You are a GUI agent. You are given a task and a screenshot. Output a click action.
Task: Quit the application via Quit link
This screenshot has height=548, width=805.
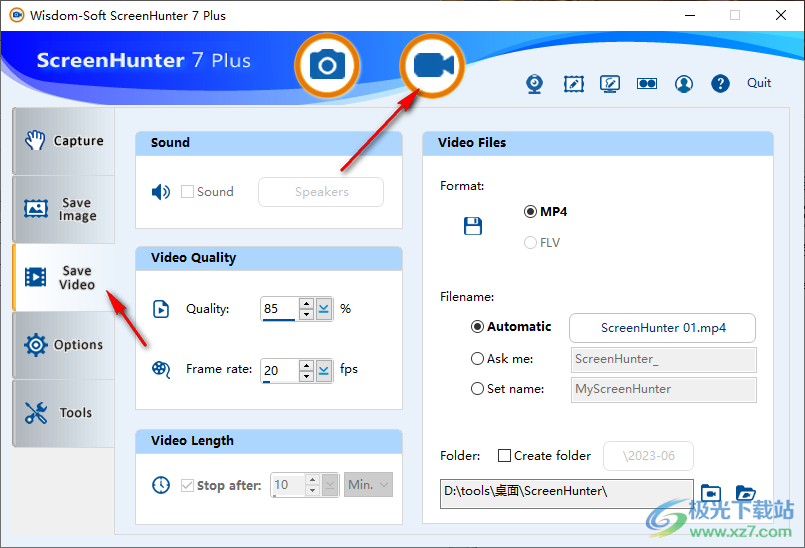click(x=759, y=83)
